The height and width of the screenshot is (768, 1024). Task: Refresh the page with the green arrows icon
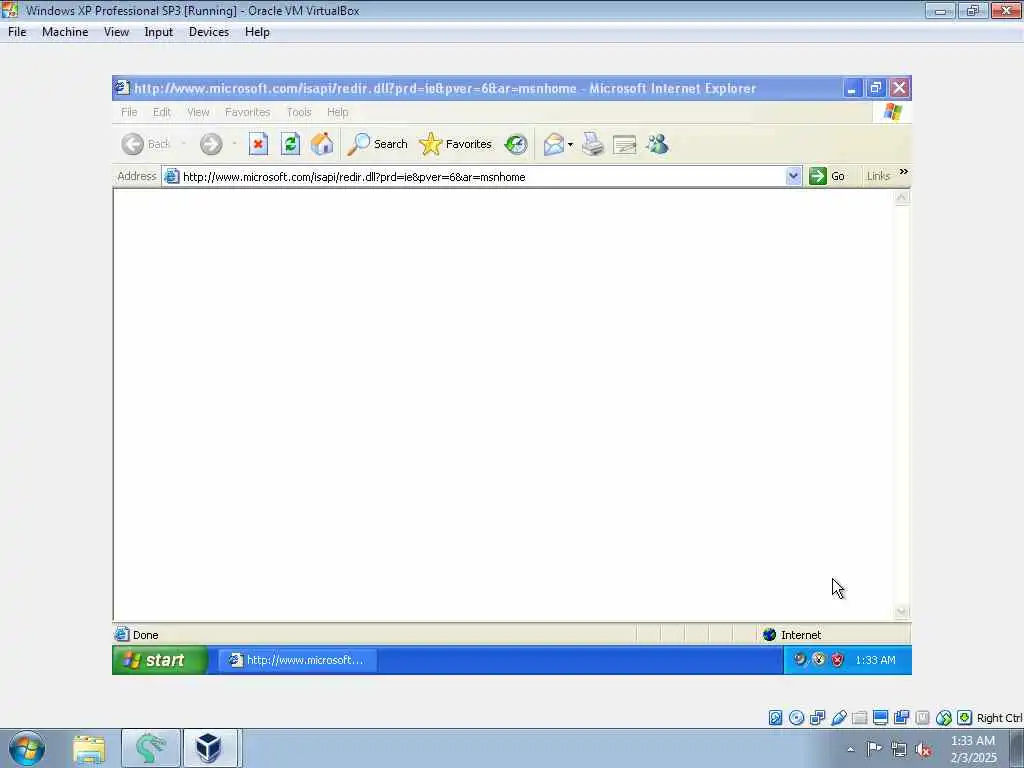(291, 144)
